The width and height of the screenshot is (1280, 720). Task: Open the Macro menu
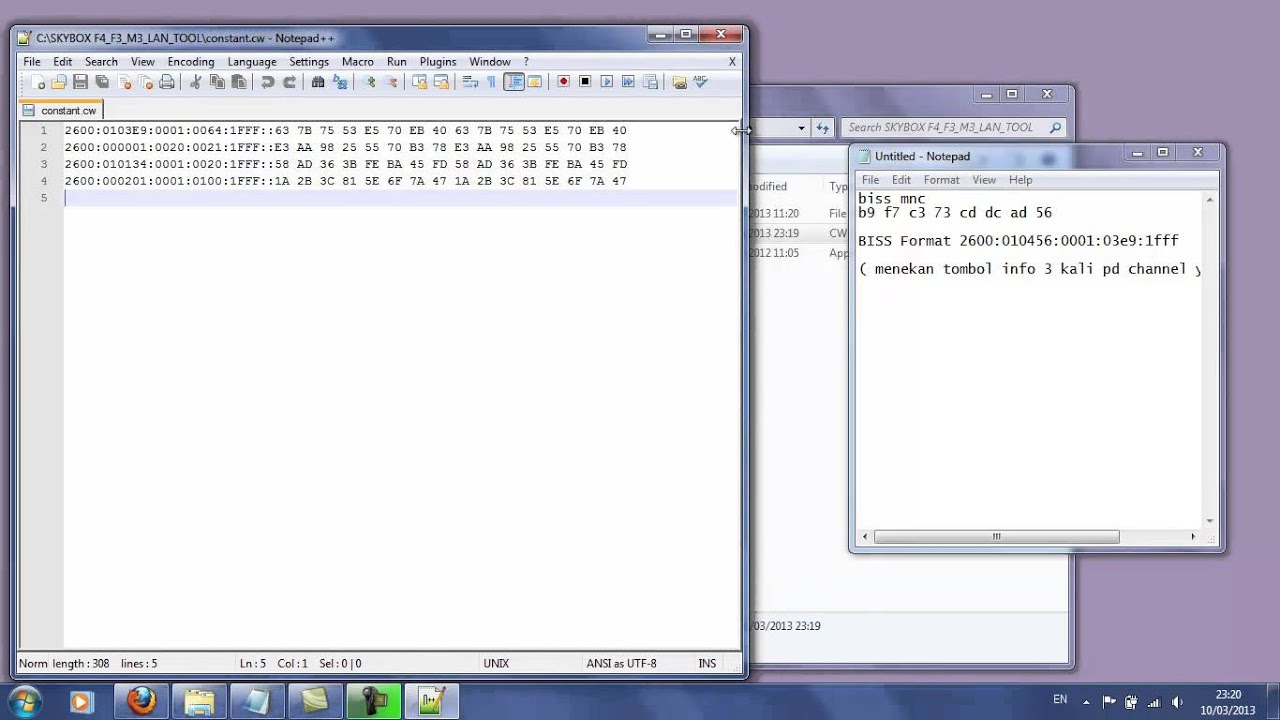point(357,62)
